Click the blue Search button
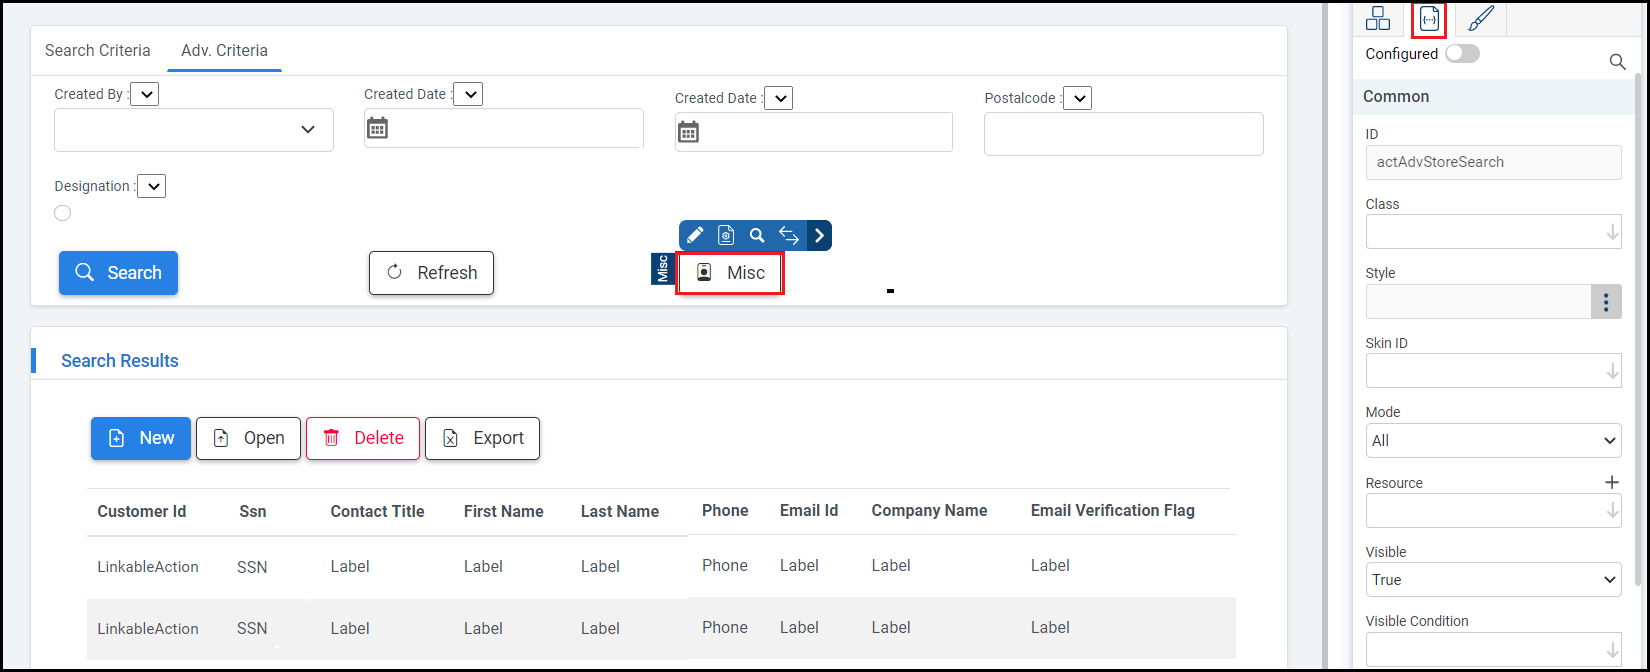The height and width of the screenshot is (672, 1650). click(x=118, y=273)
